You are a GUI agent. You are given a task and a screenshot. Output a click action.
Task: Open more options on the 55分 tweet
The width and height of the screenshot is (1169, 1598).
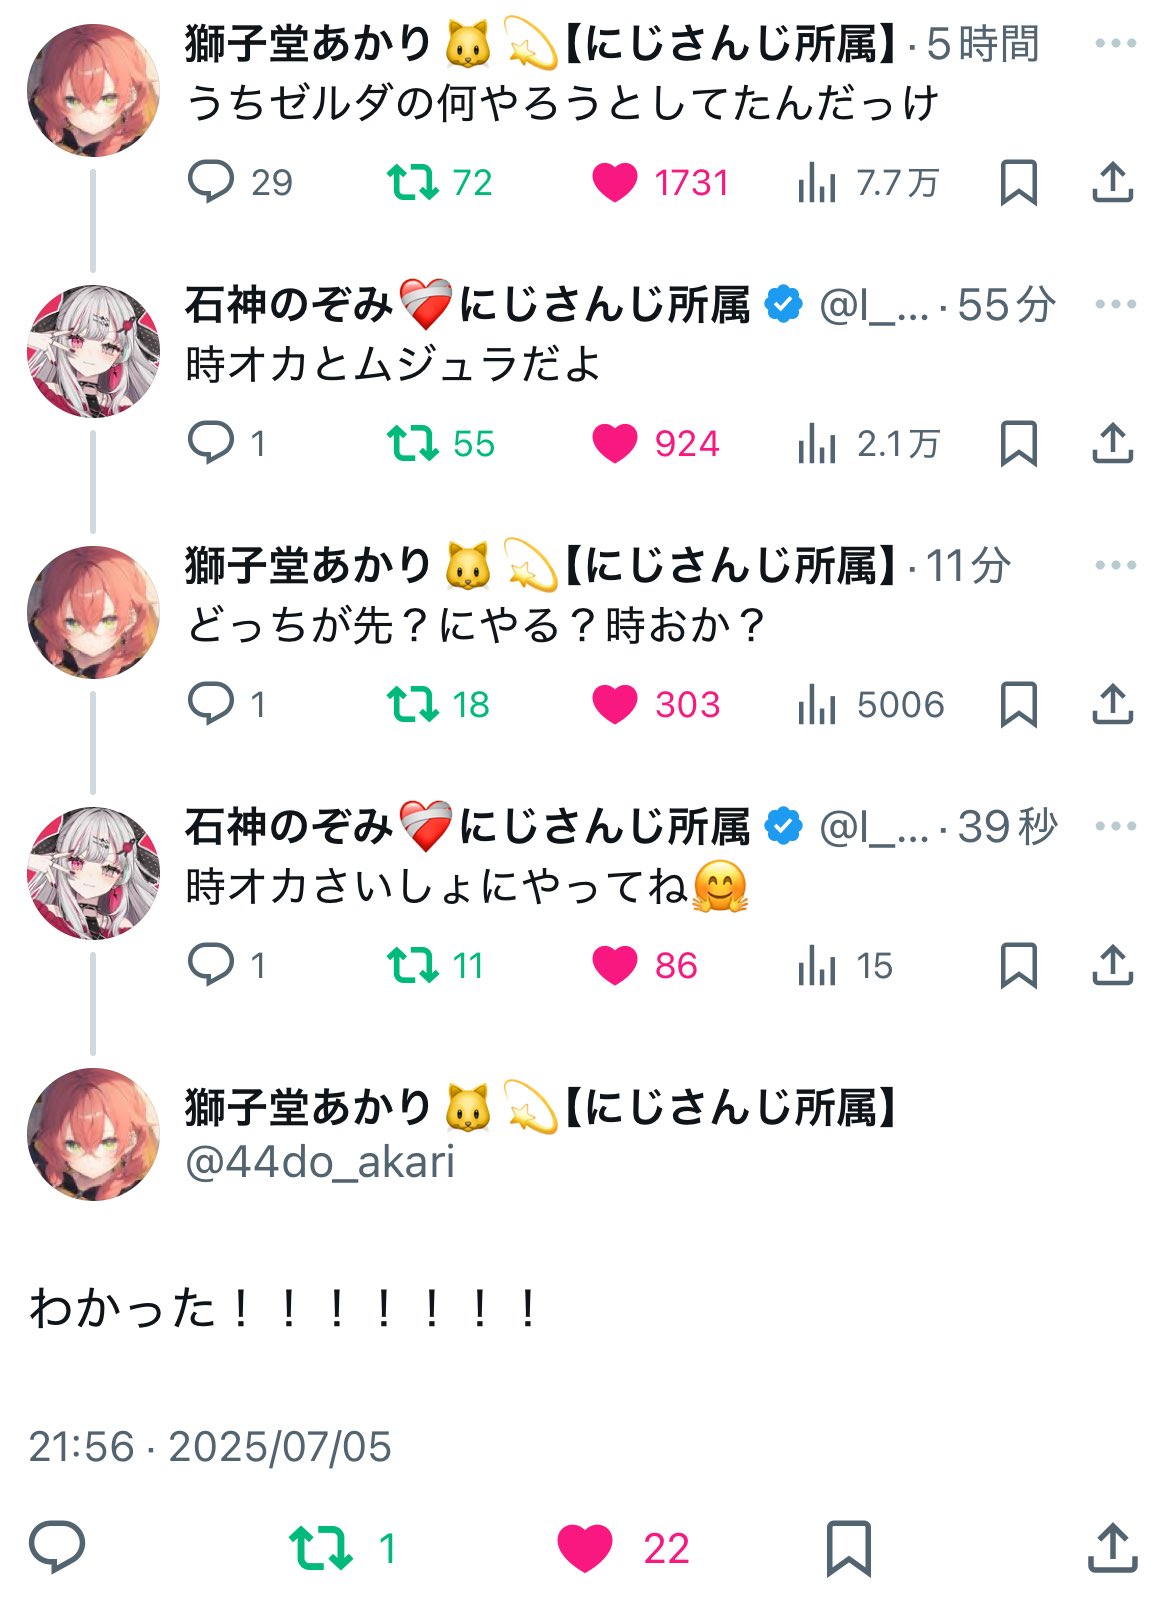(1115, 304)
